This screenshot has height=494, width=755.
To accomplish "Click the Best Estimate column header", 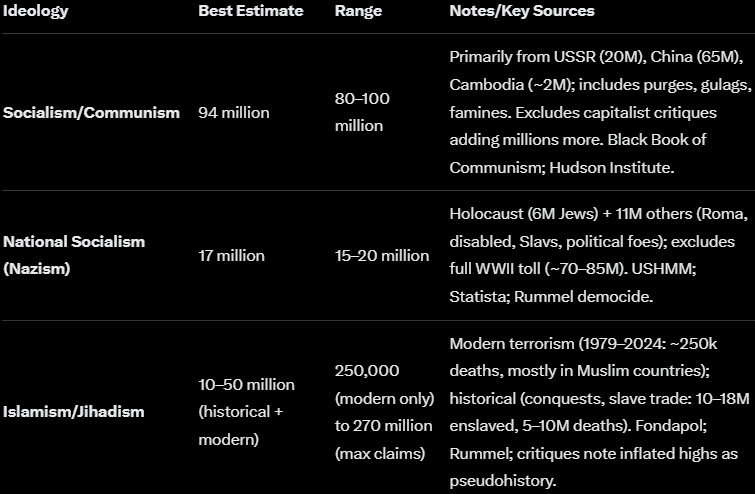I will (x=249, y=11).
